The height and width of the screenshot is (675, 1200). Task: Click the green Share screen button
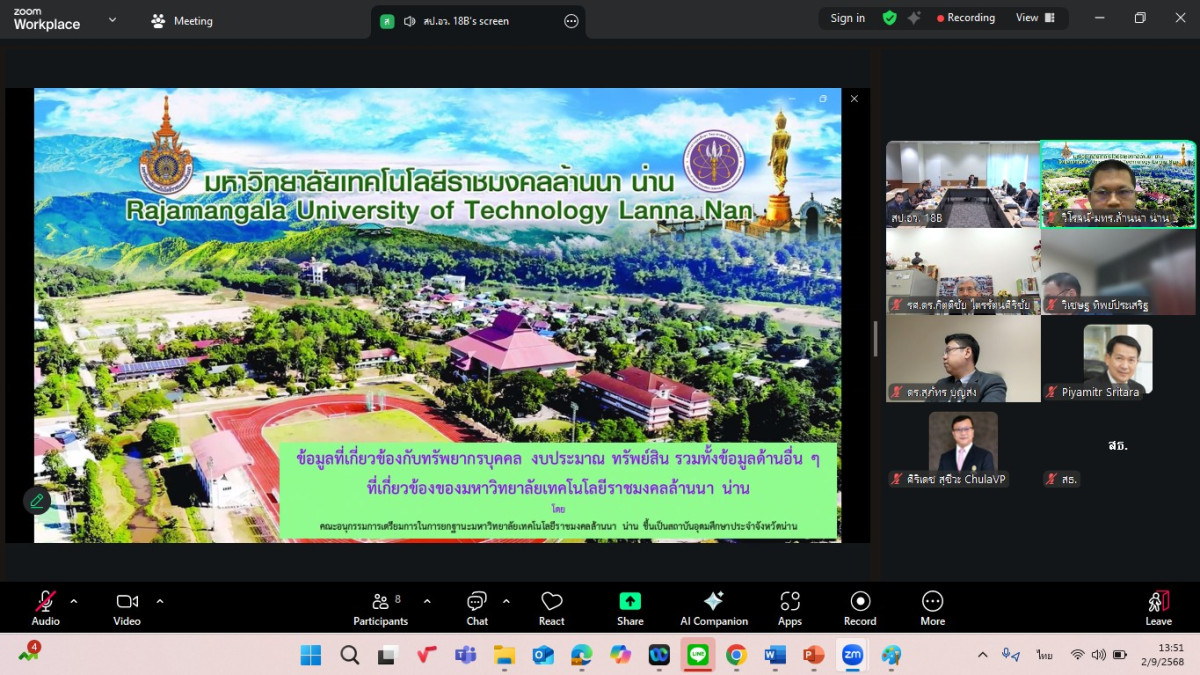click(630, 607)
